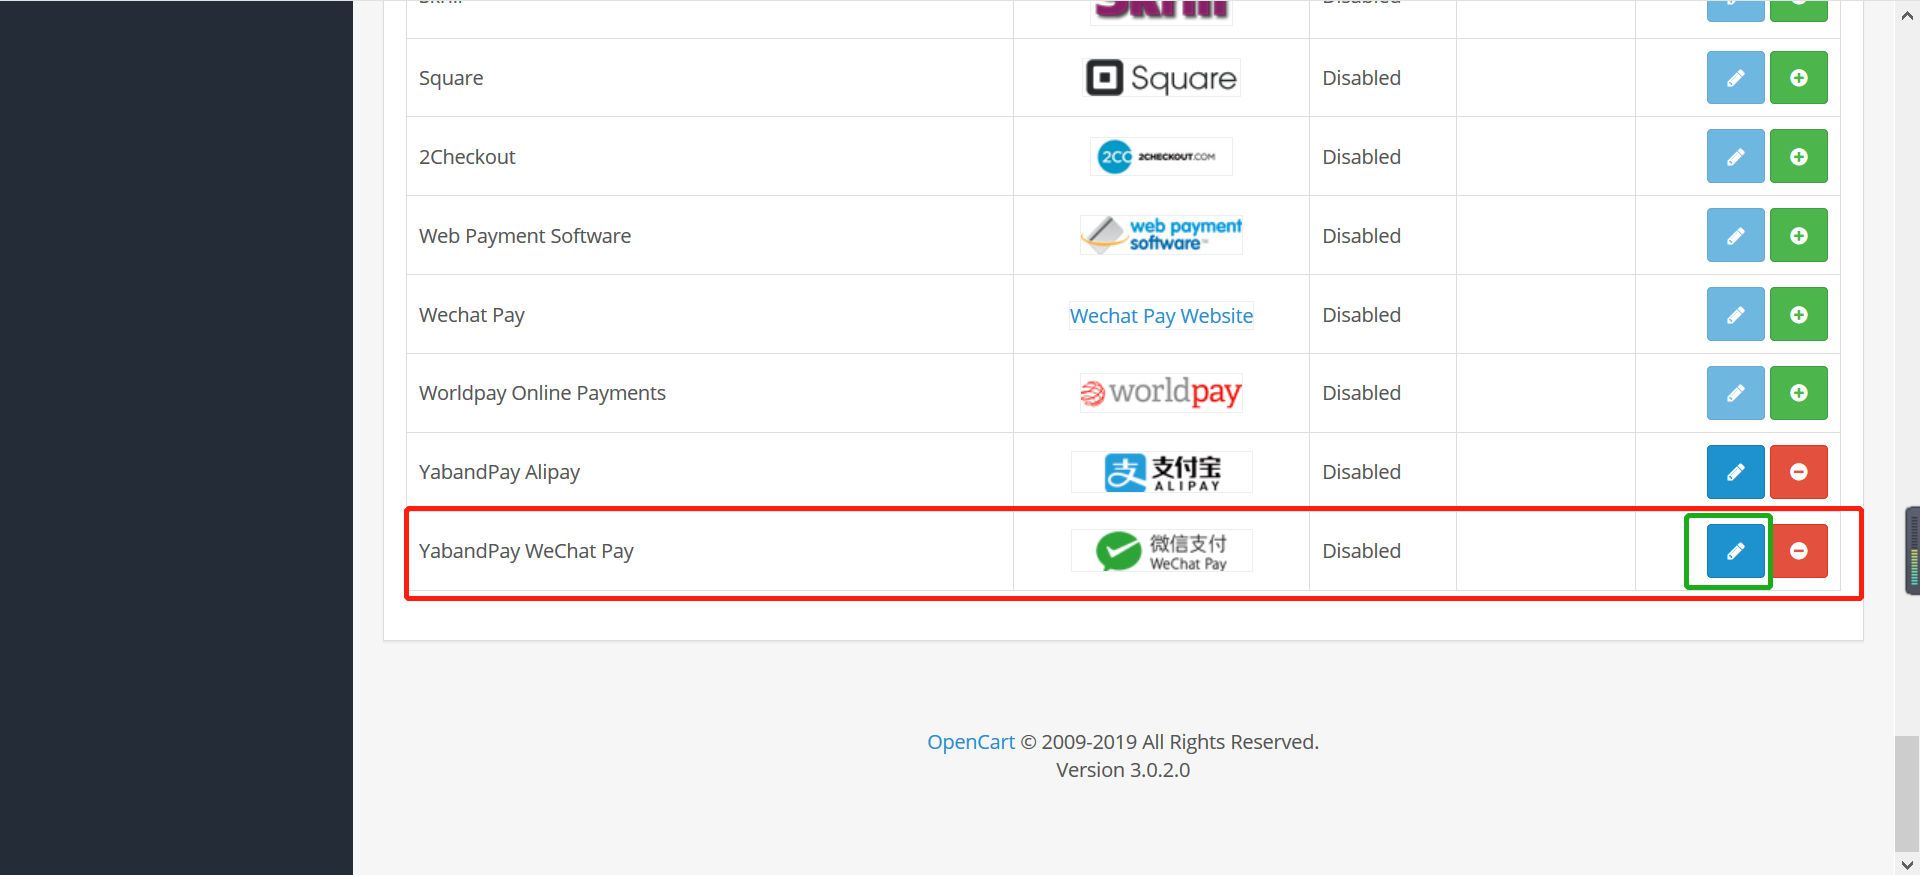Install the Wechat Pay extension
This screenshot has width=1920, height=875.
[1798, 315]
